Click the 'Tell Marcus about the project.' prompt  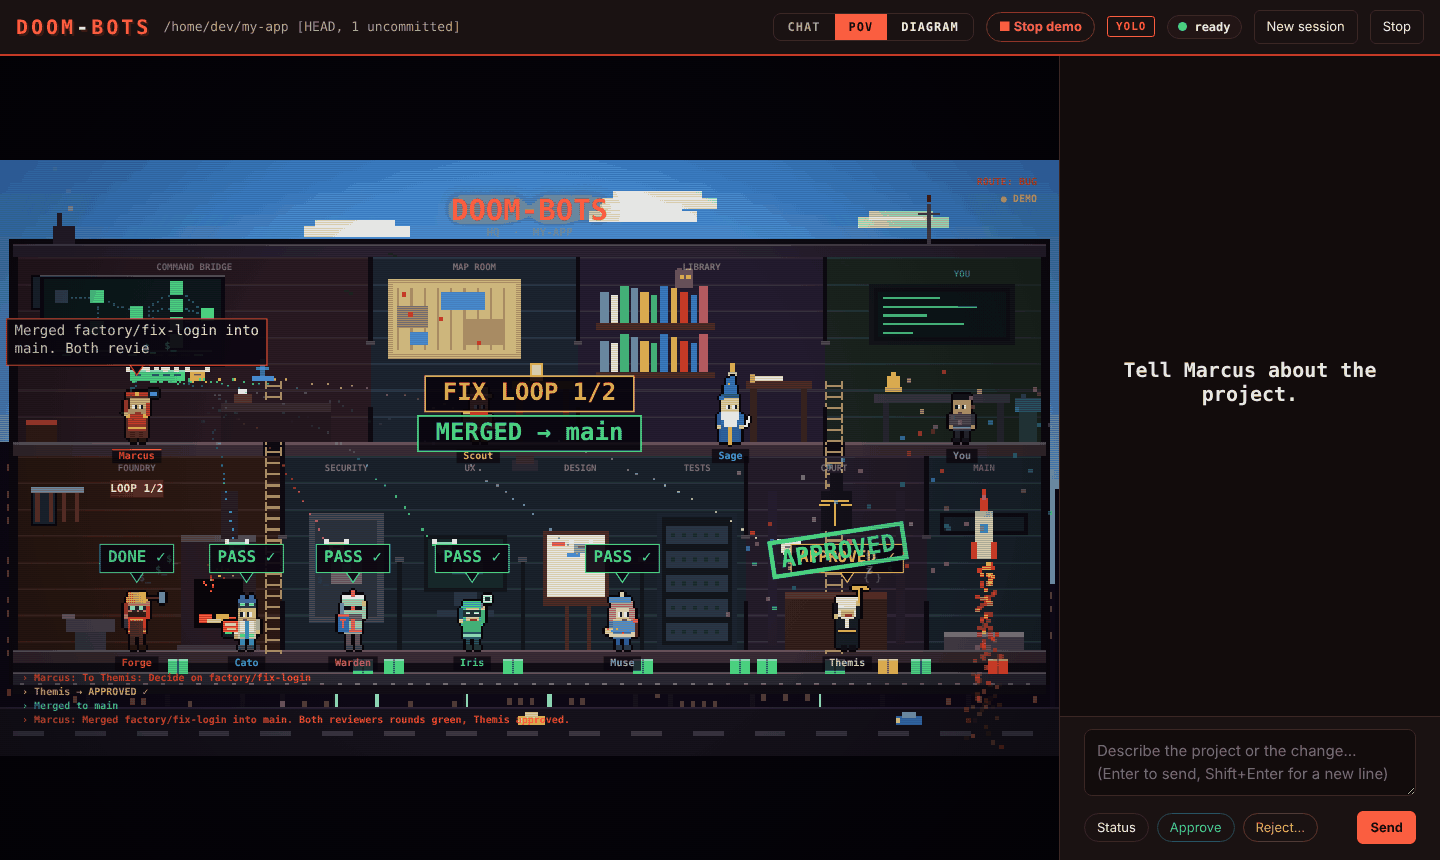pyautogui.click(x=1250, y=382)
